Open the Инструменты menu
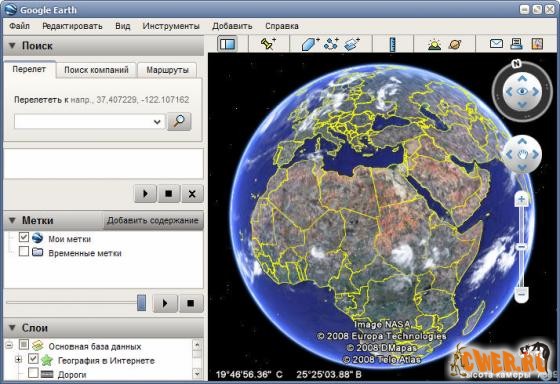560x384 pixels. 171,26
